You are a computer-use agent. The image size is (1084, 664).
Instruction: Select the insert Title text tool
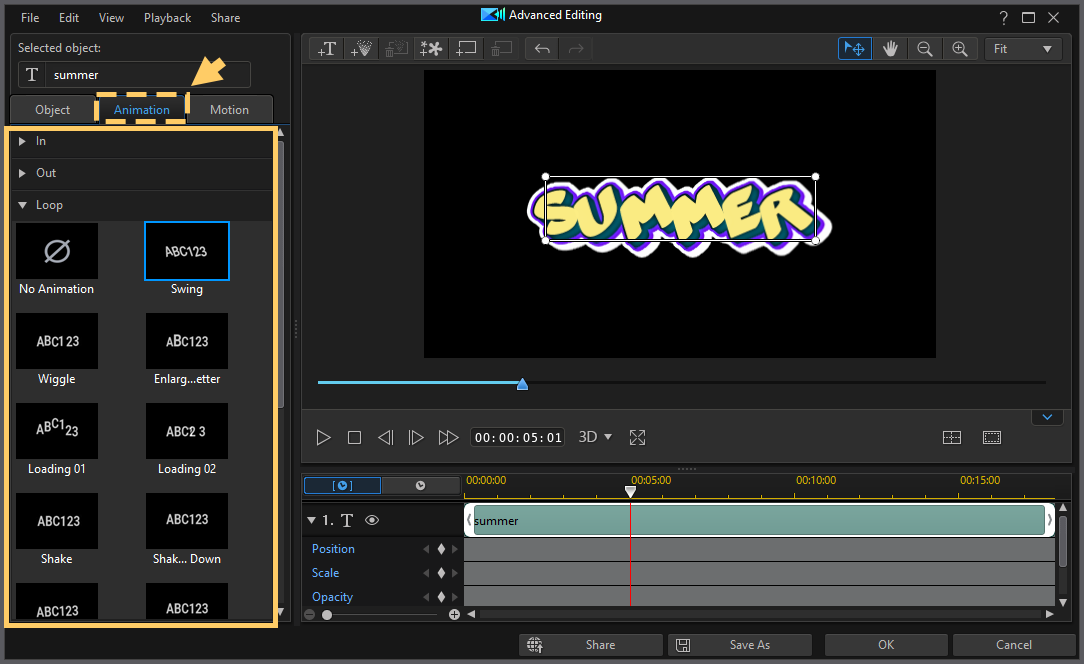(x=326, y=48)
